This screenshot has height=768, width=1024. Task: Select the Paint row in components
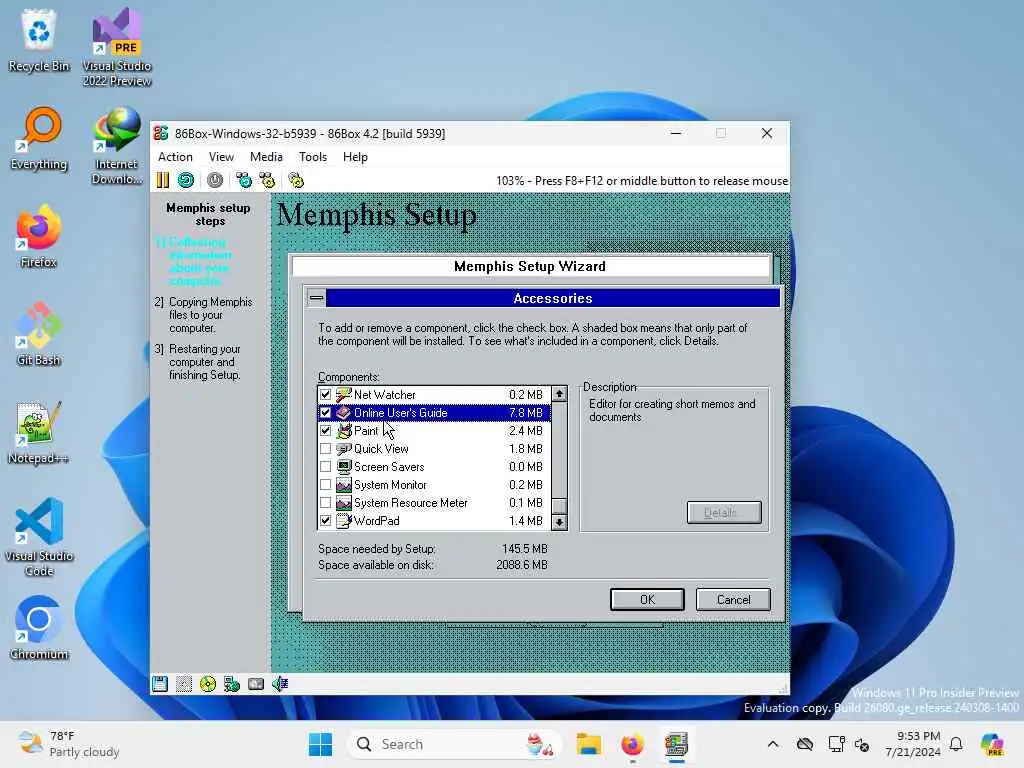click(x=434, y=431)
